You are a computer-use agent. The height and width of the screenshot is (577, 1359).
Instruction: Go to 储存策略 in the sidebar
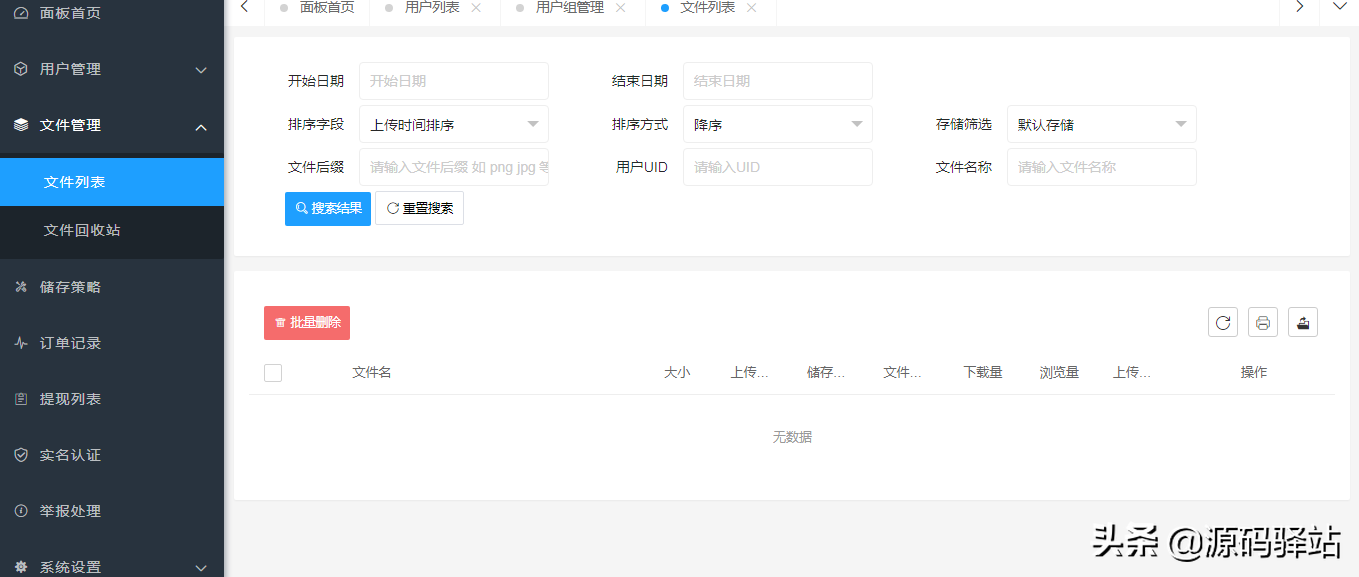click(112, 287)
